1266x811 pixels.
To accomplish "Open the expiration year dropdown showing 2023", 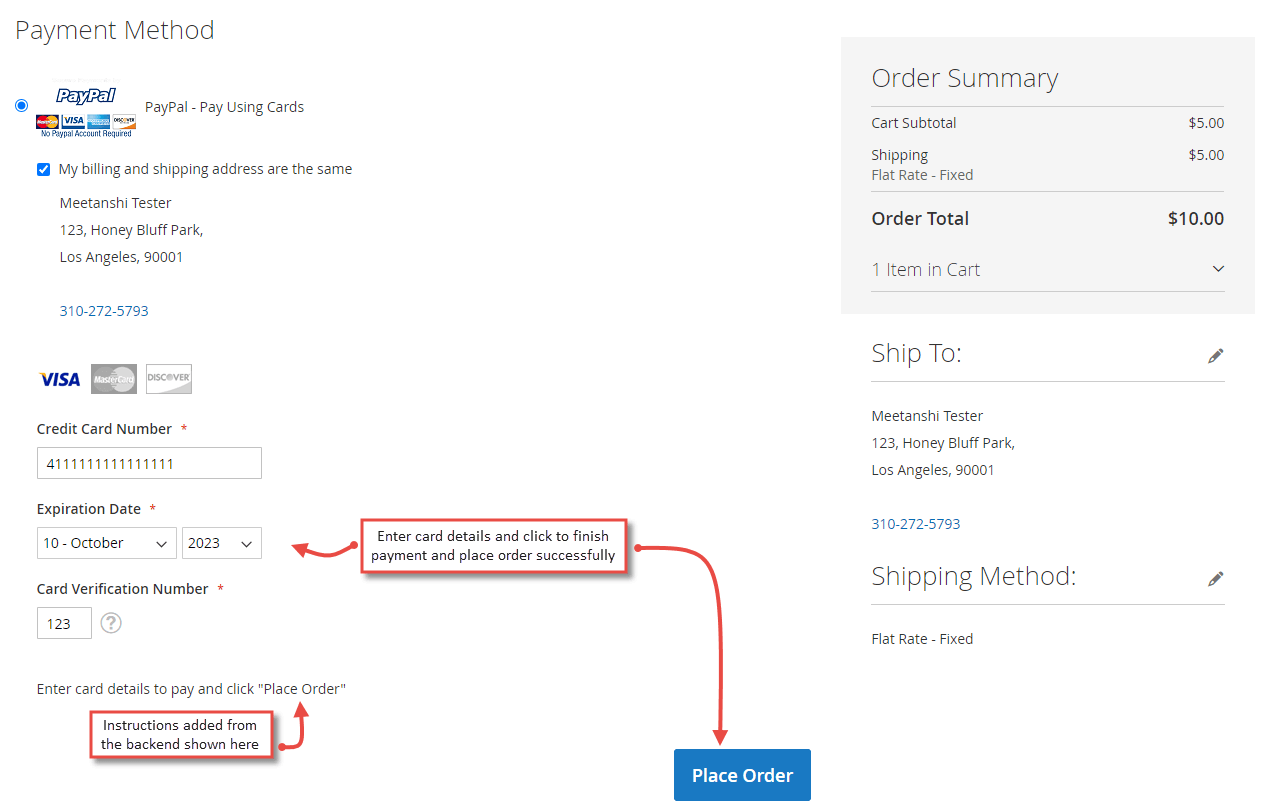I will click(221, 542).
